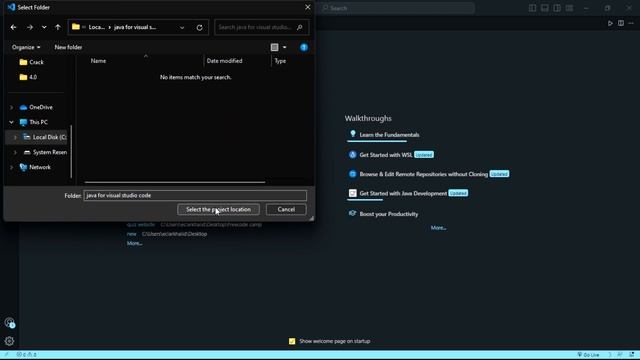
Task: Select Local Disk (C:) in sidebar
Action: [44, 138]
